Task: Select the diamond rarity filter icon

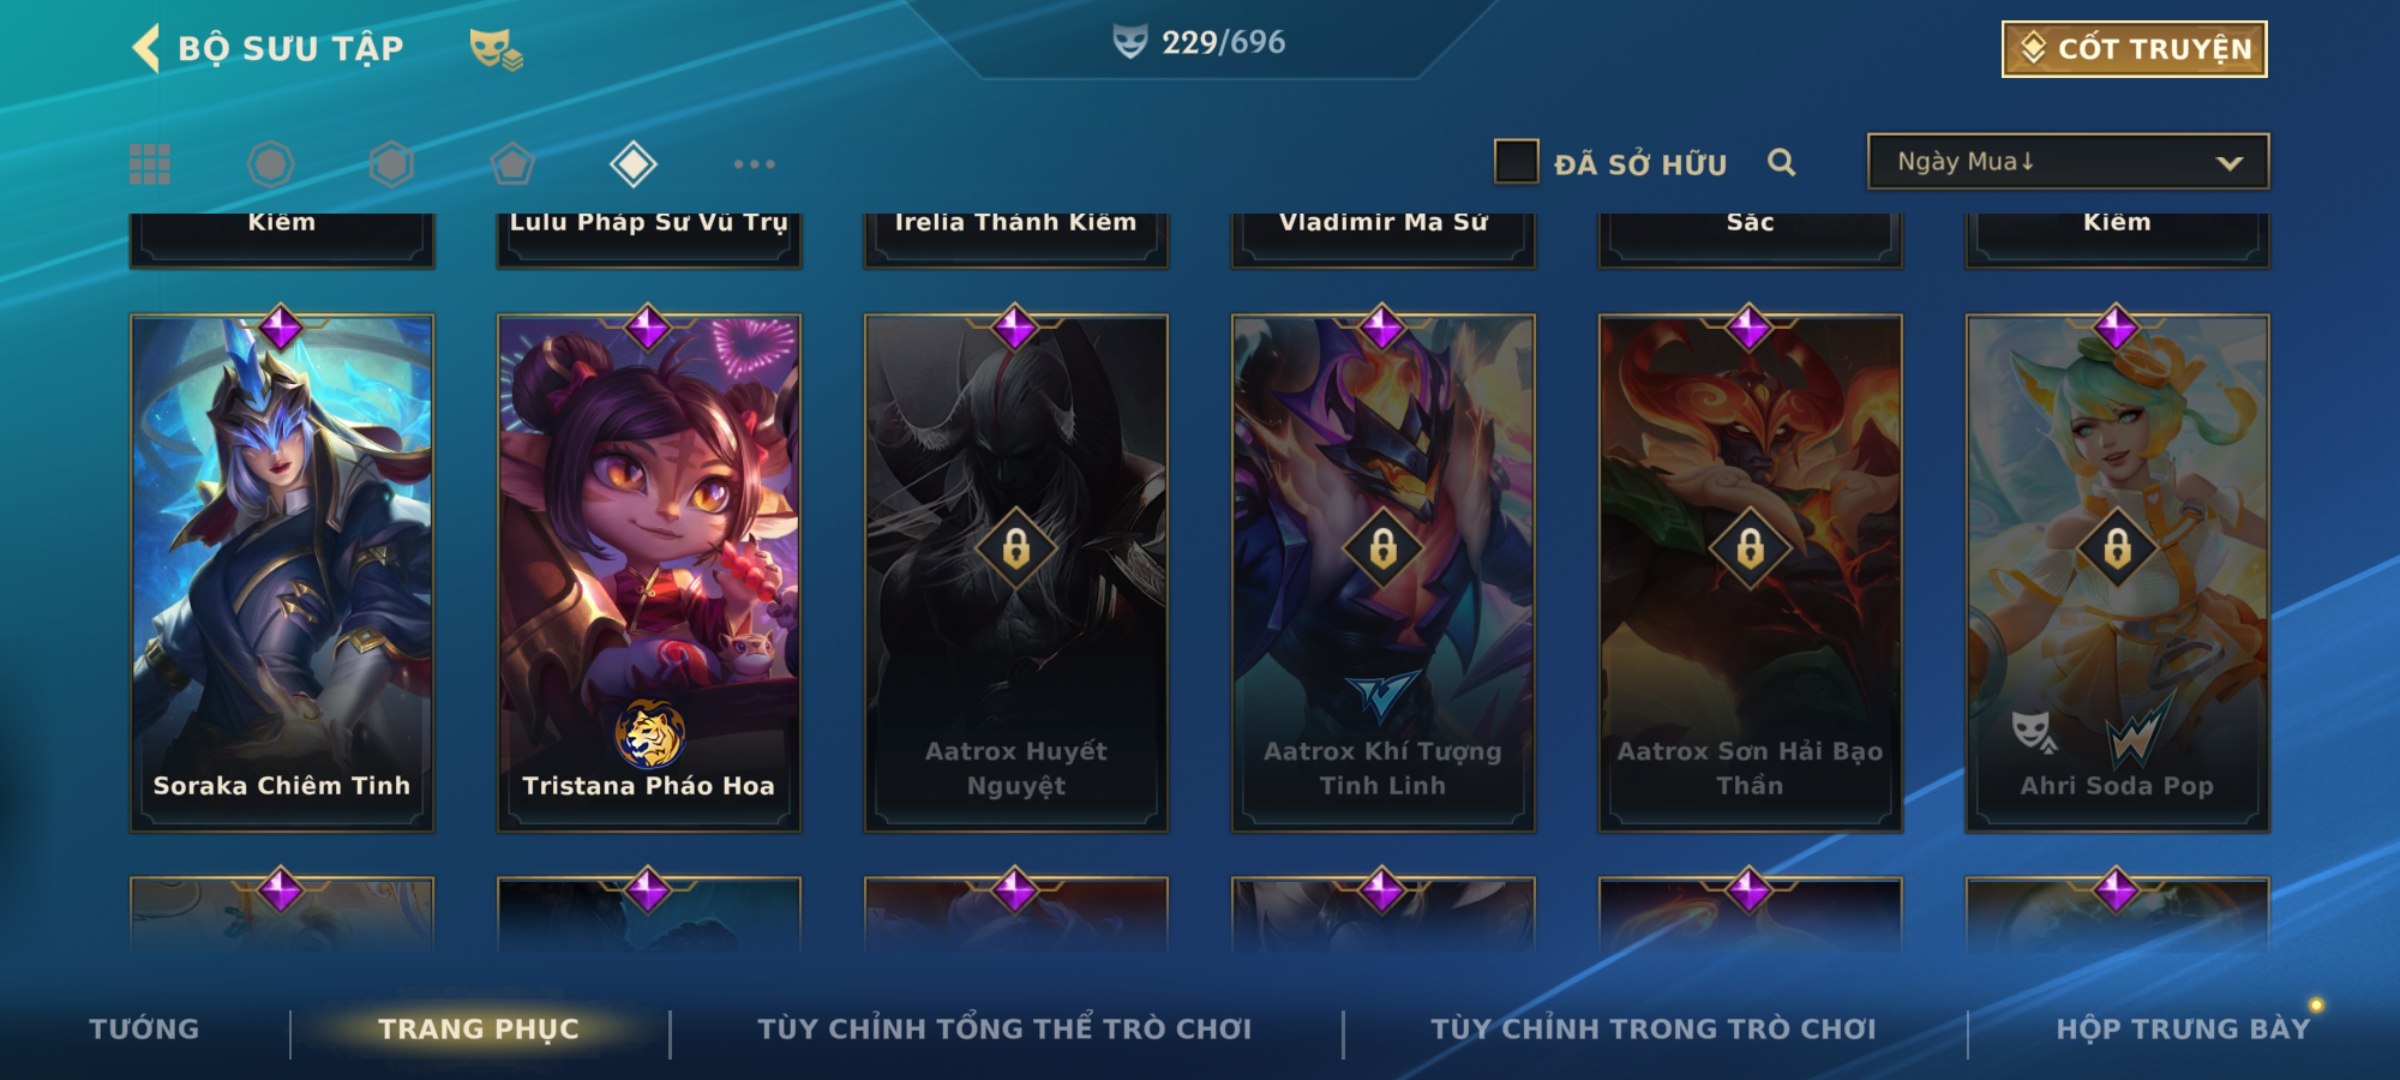Action: pos(633,164)
